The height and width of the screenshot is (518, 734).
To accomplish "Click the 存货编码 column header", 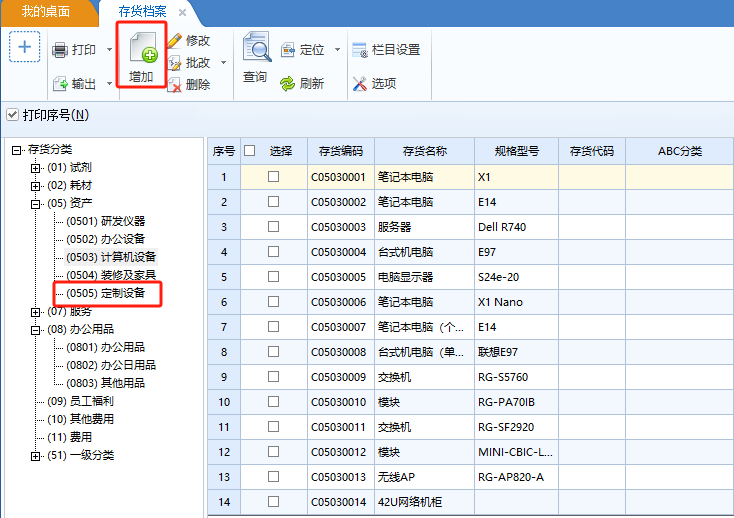I will [x=340, y=152].
